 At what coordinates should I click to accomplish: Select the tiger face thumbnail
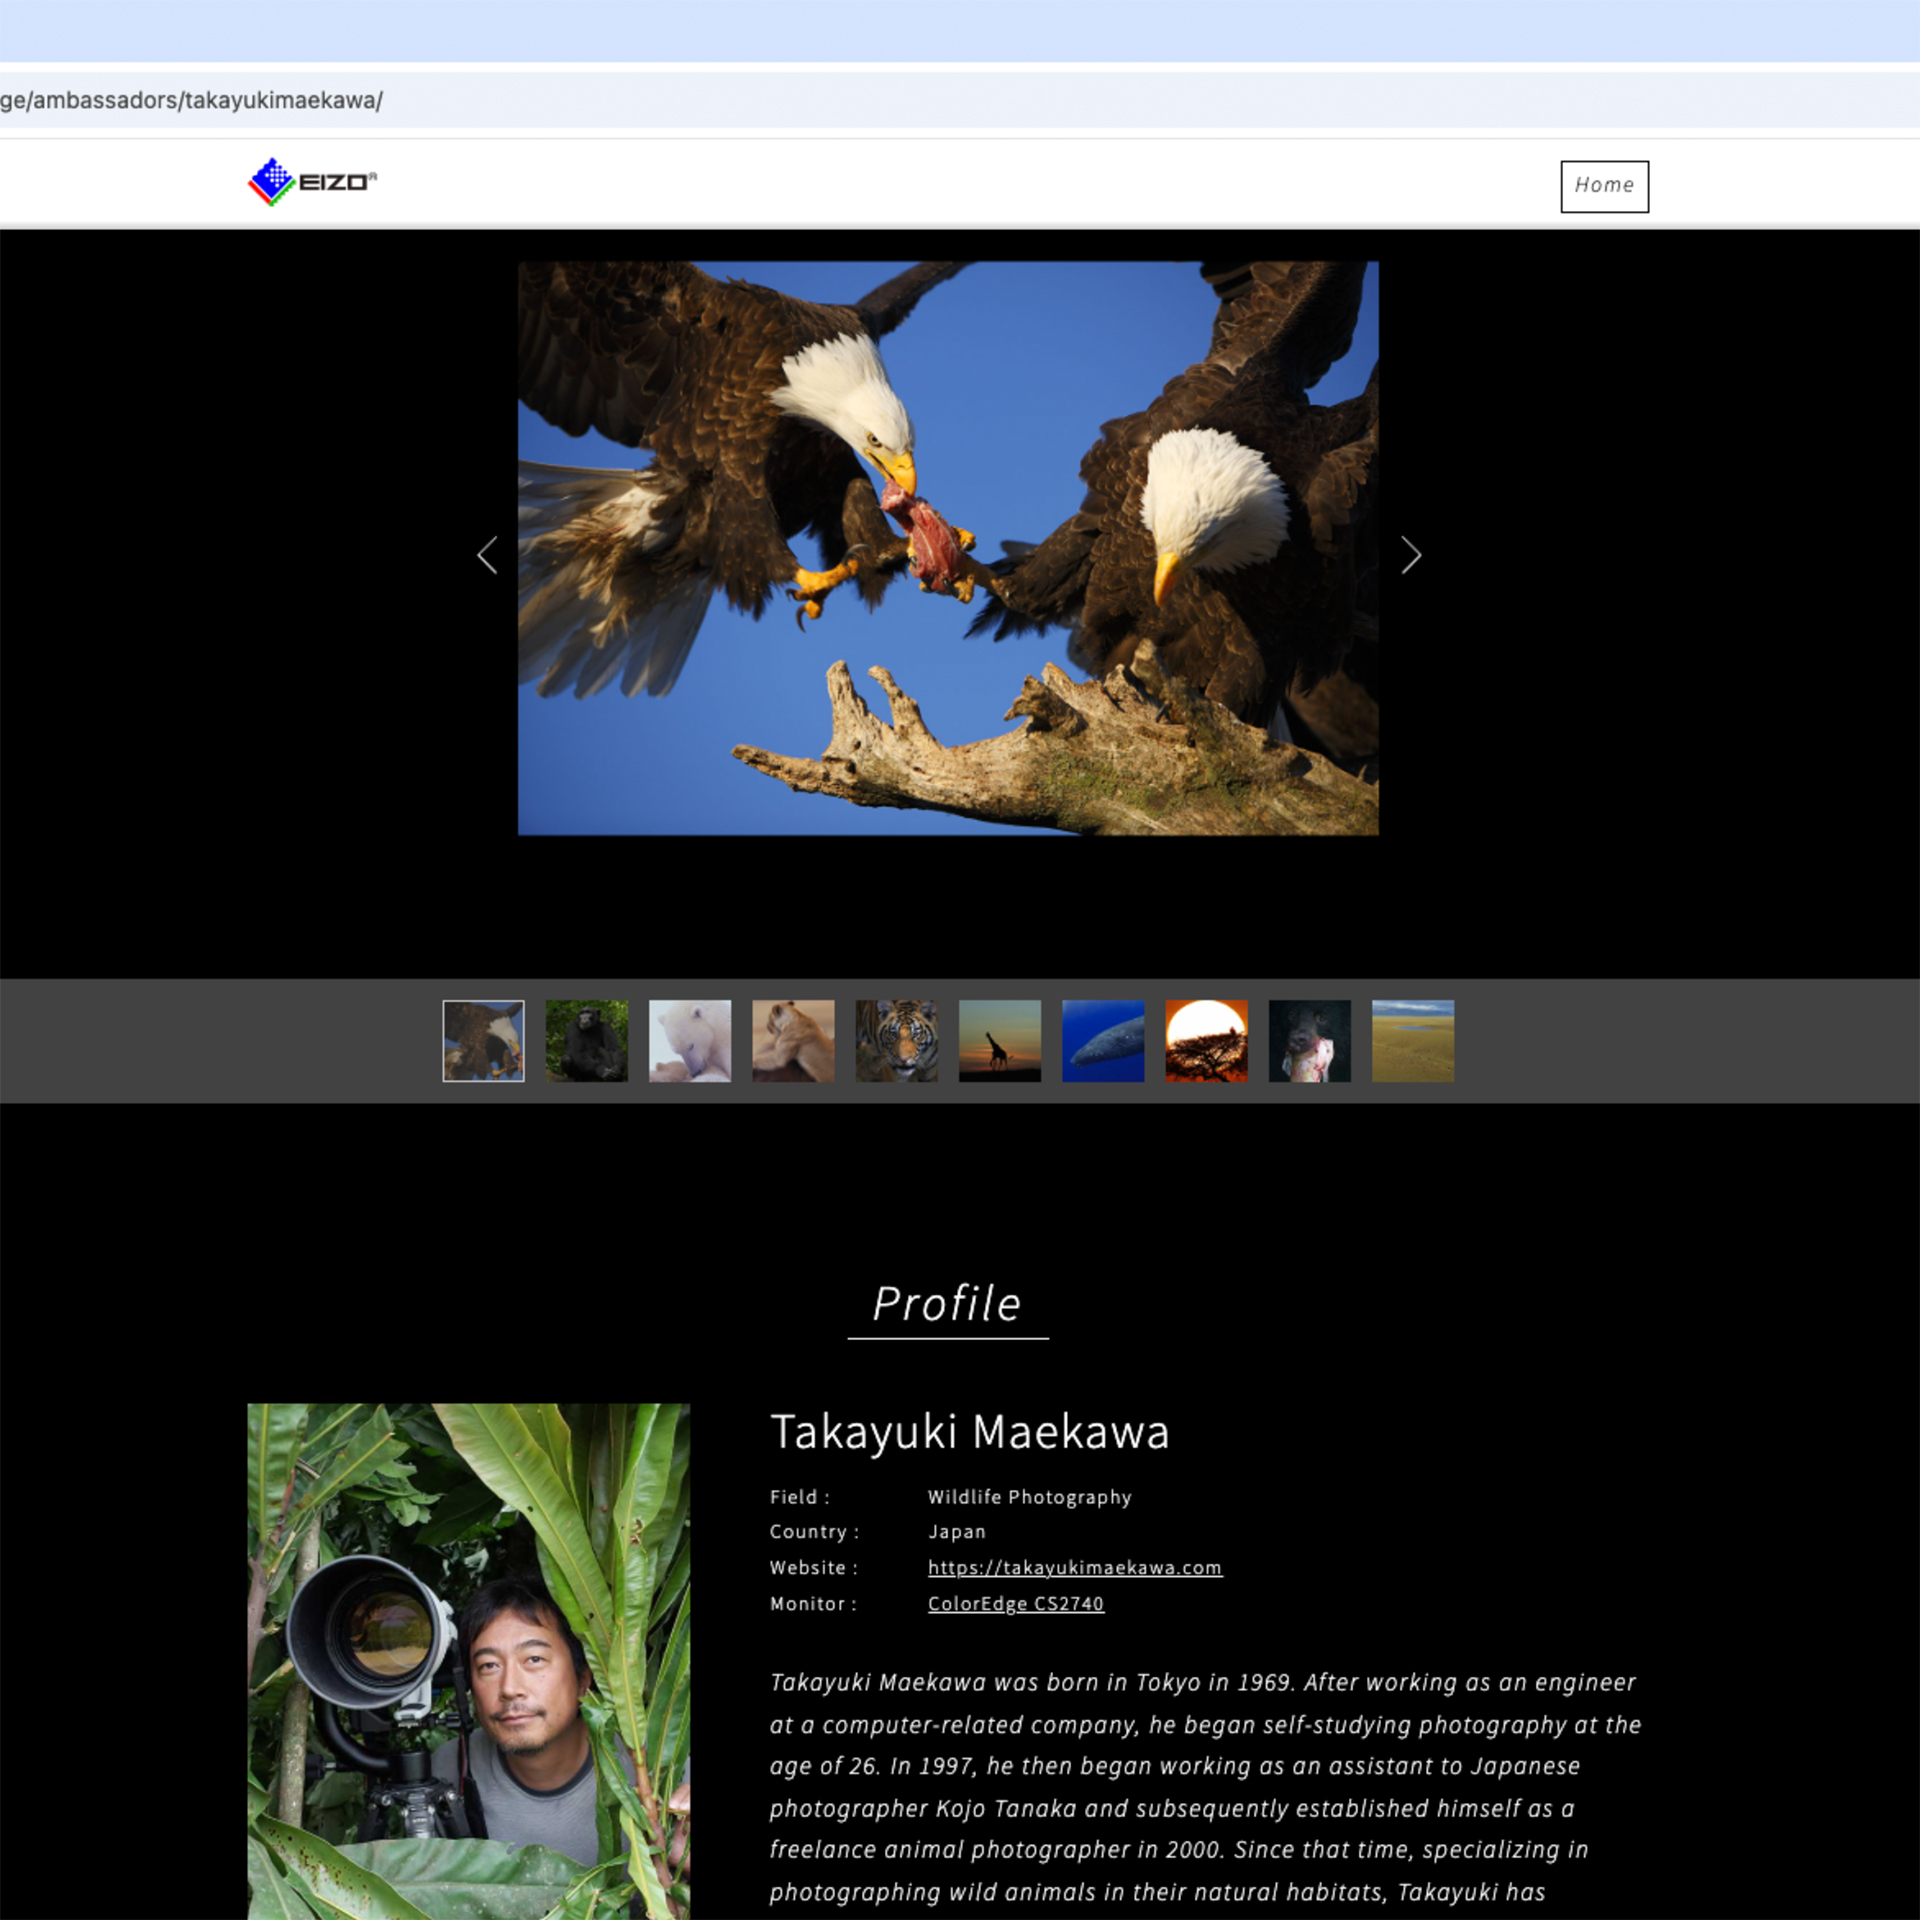pyautogui.click(x=897, y=1040)
